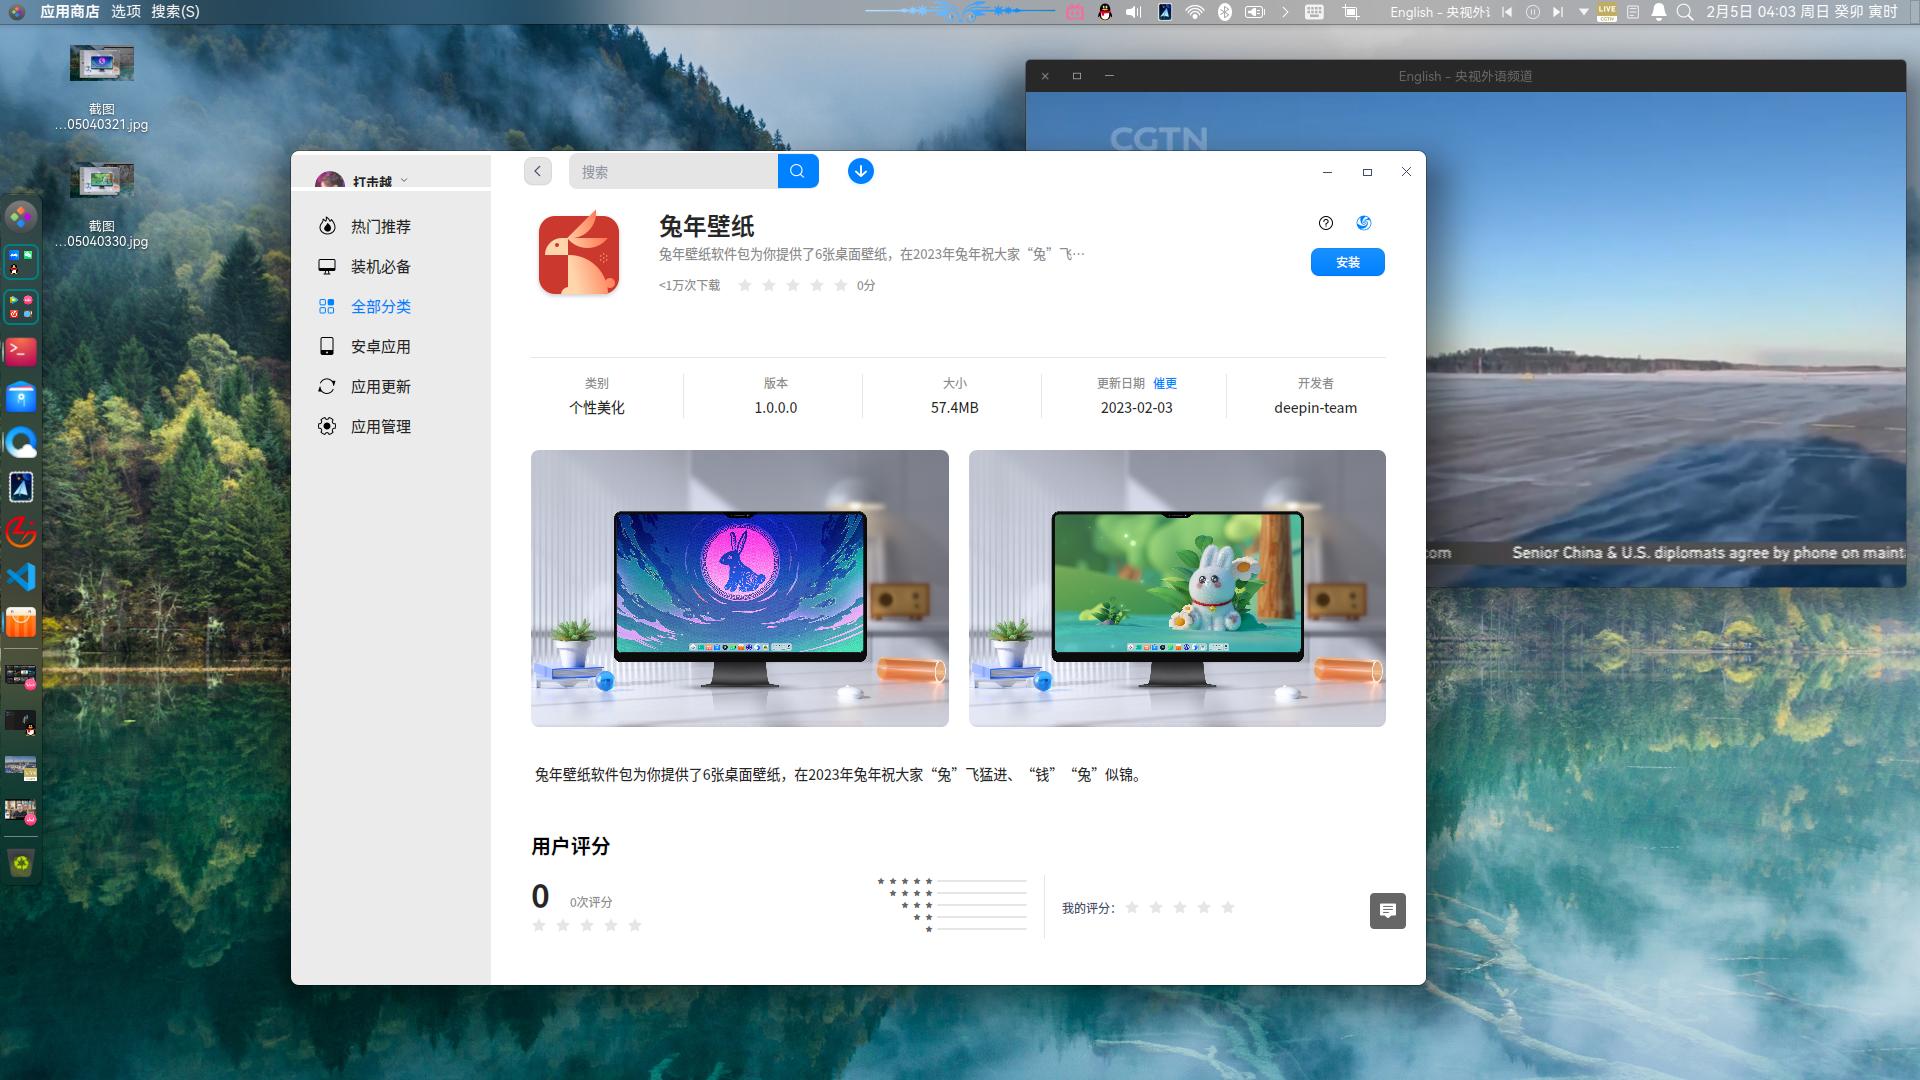Screen dimensions: 1920x1080
Task: Open the 搜索(S) menu
Action: click(174, 12)
